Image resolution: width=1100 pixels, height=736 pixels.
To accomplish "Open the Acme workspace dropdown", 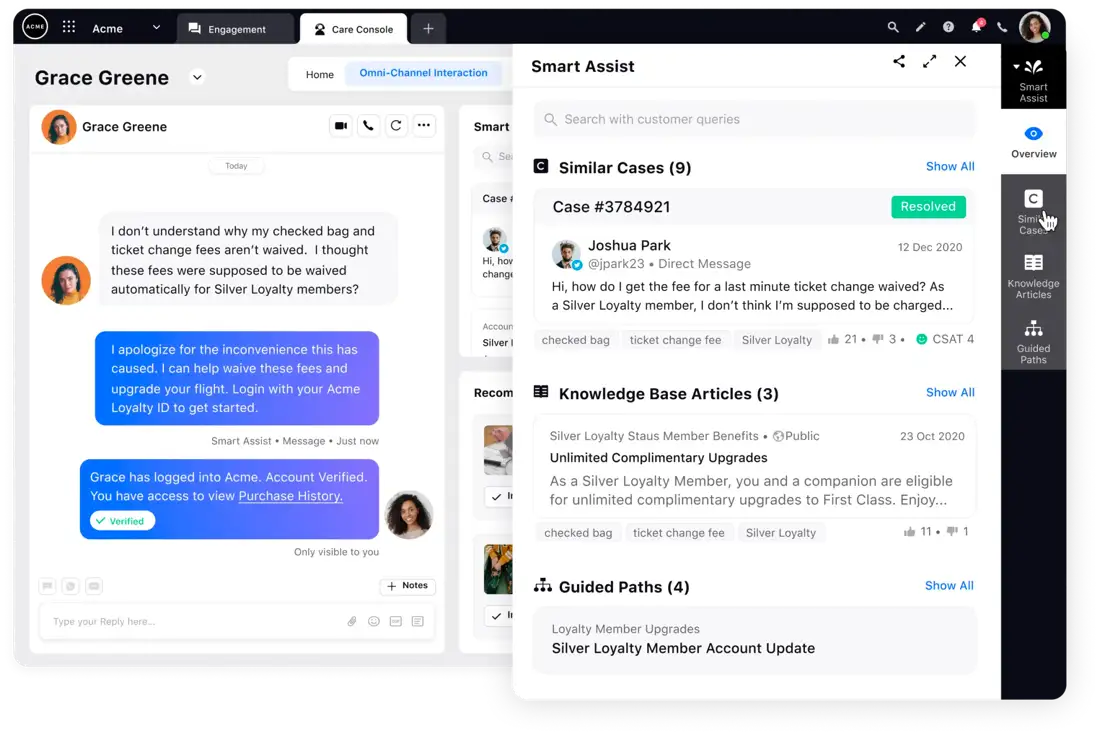I will point(155,28).
